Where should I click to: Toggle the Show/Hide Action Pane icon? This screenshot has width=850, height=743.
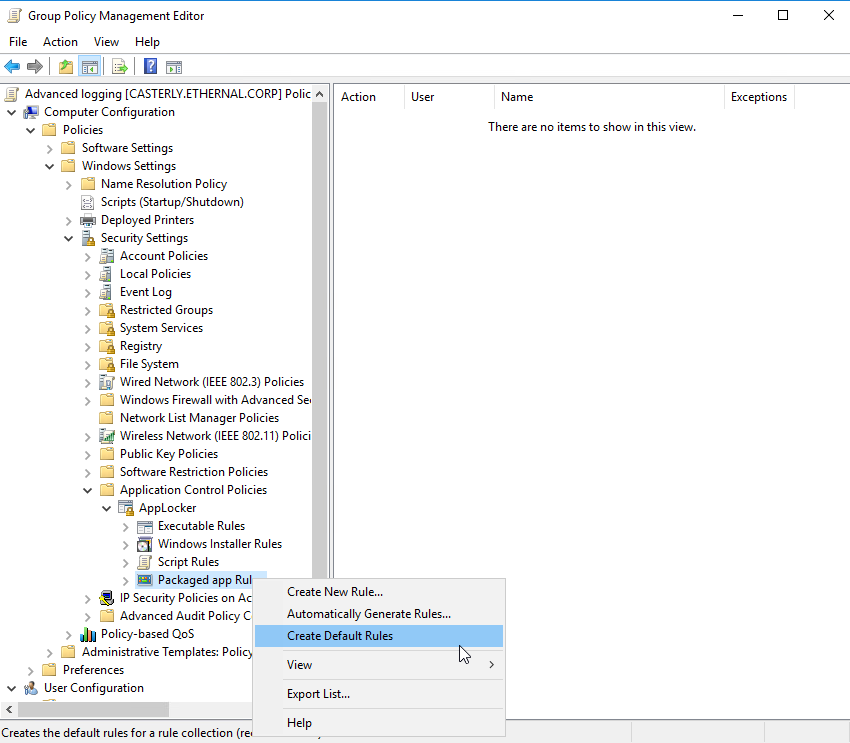pyautogui.click(x=174, y=67)
